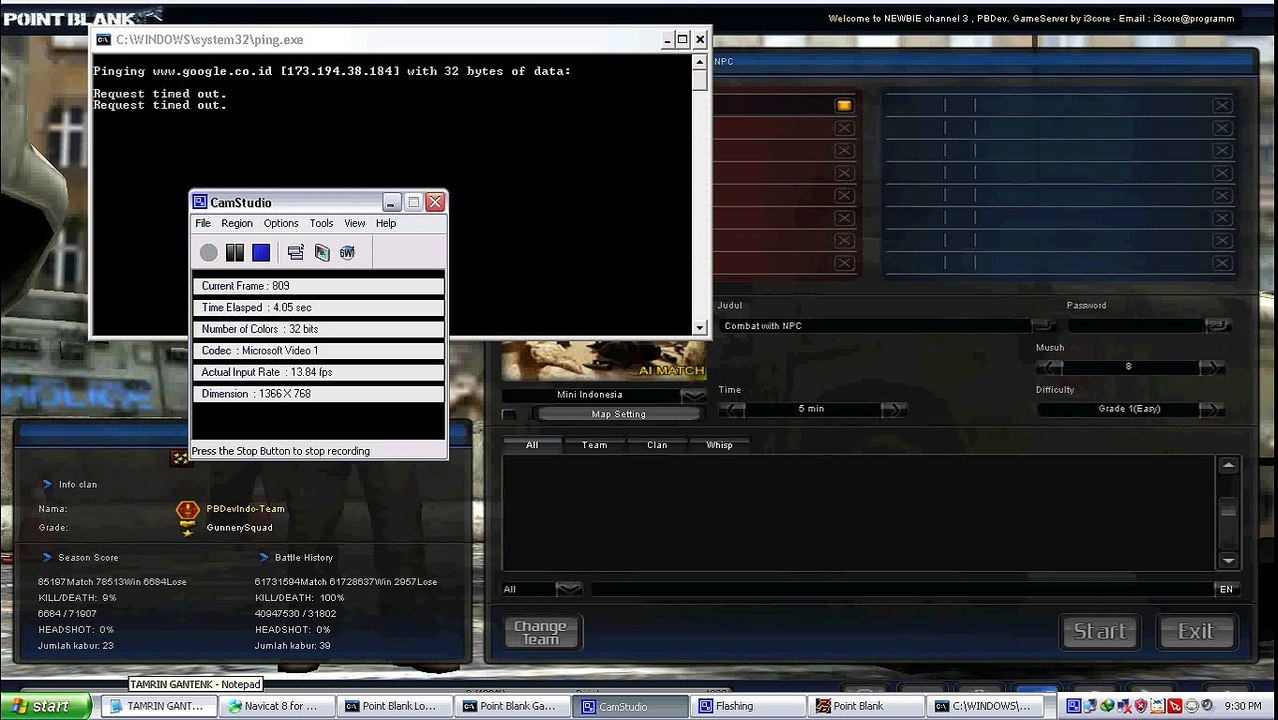Click the AI MATCH map thumbnail
The width and height of the screenshot is (1278, 720).
(x=604, y=360)
